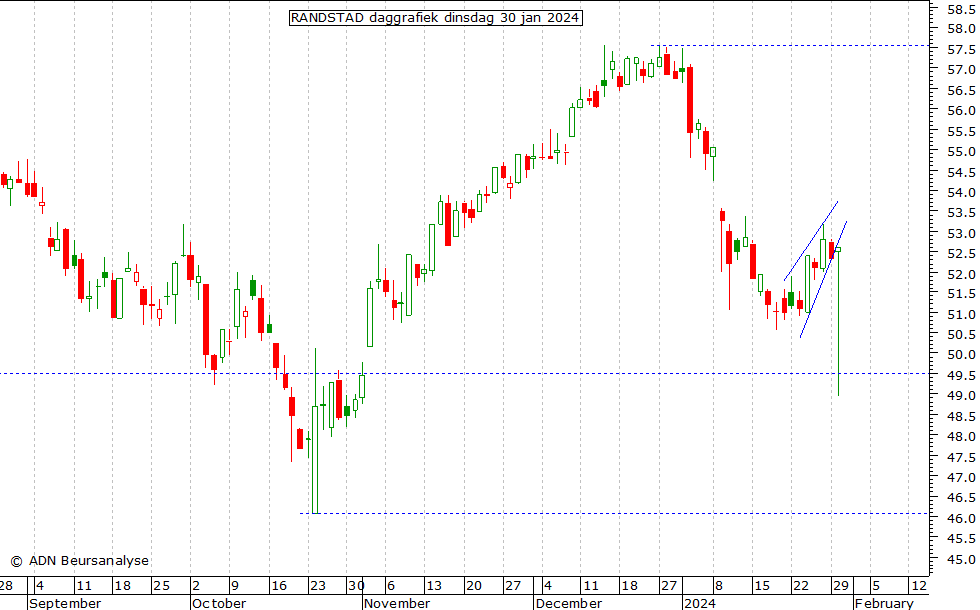Click the ADN Beursanalyse copyright text
The width and height of the screenshot is (980, 610).
(x=79, y=561)
